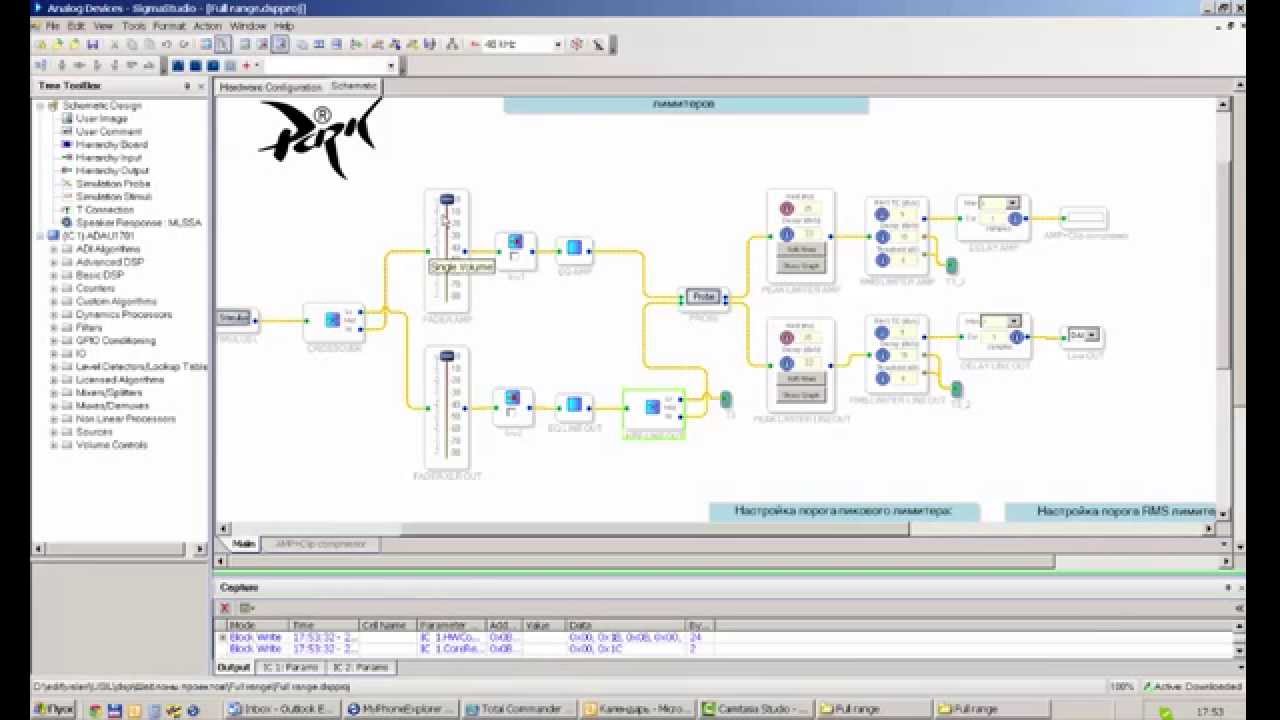Click the Fader AMP volume slider knob

[447, 199]
